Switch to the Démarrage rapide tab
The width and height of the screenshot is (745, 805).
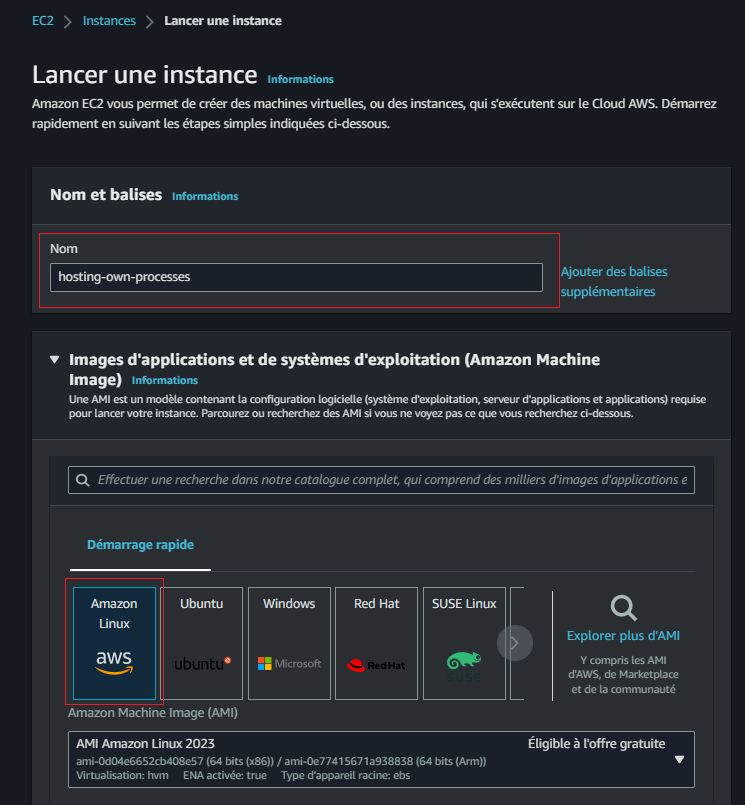[140, 545]
